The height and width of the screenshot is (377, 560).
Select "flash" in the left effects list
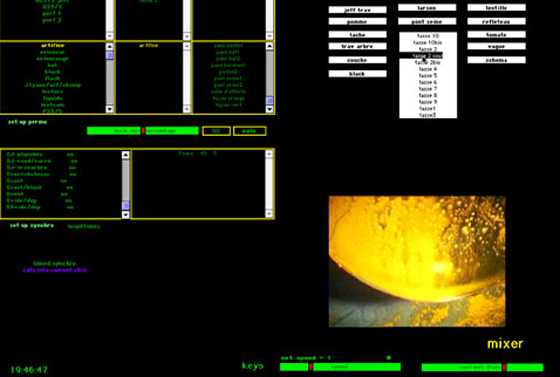52,78
